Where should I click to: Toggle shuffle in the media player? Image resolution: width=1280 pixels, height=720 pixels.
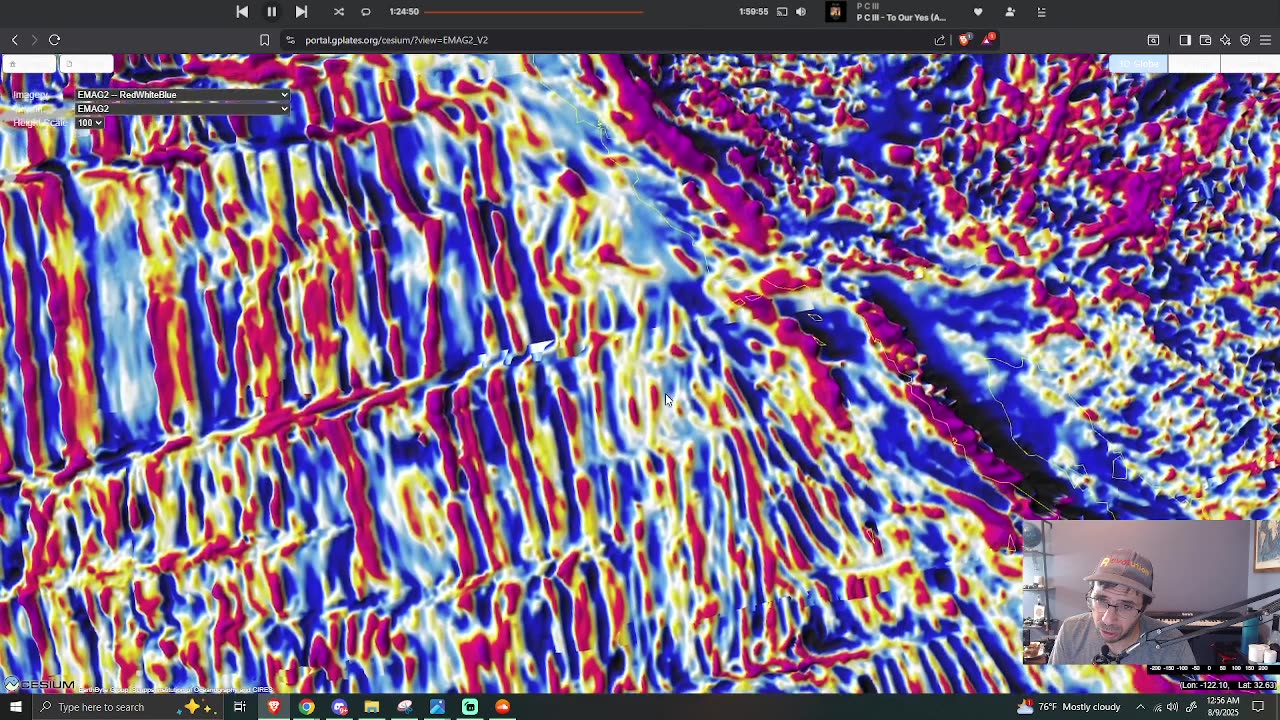(339, 12)
